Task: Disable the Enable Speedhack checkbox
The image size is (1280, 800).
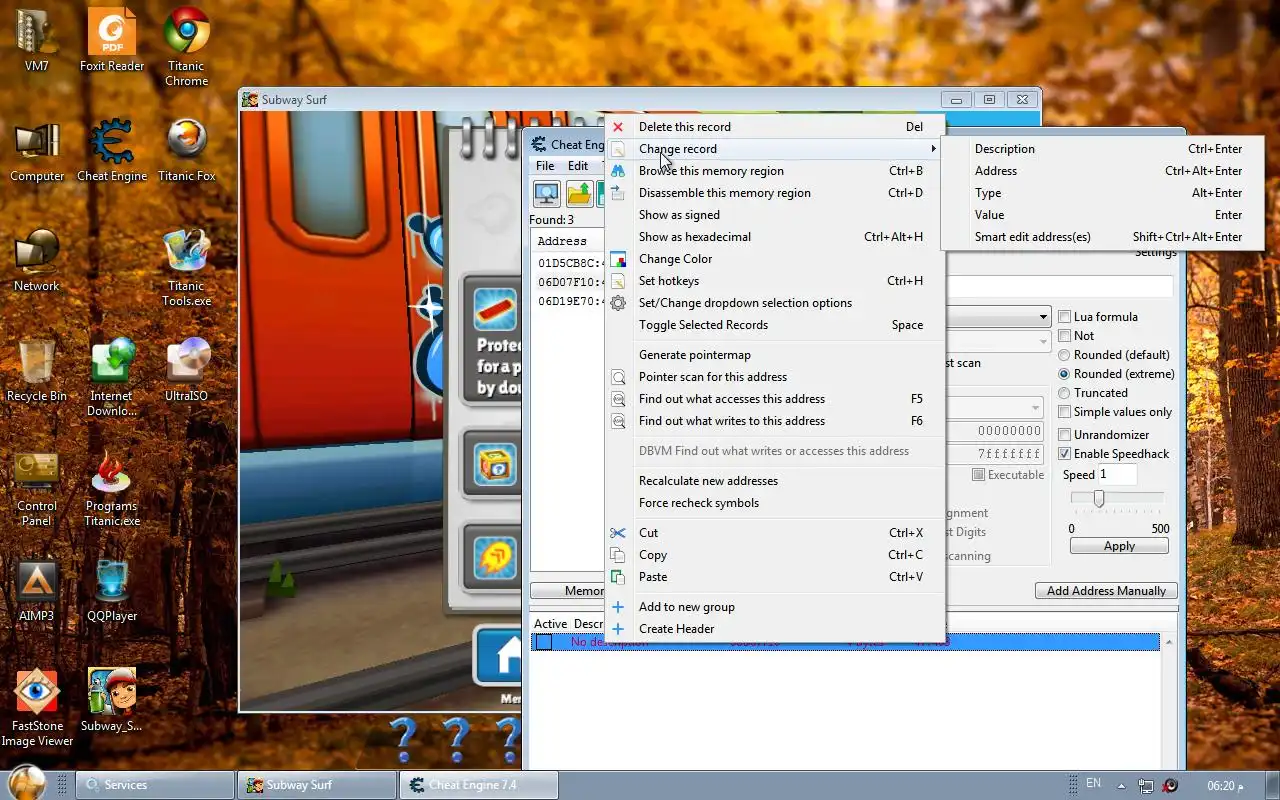Action: coord(1065,454)
